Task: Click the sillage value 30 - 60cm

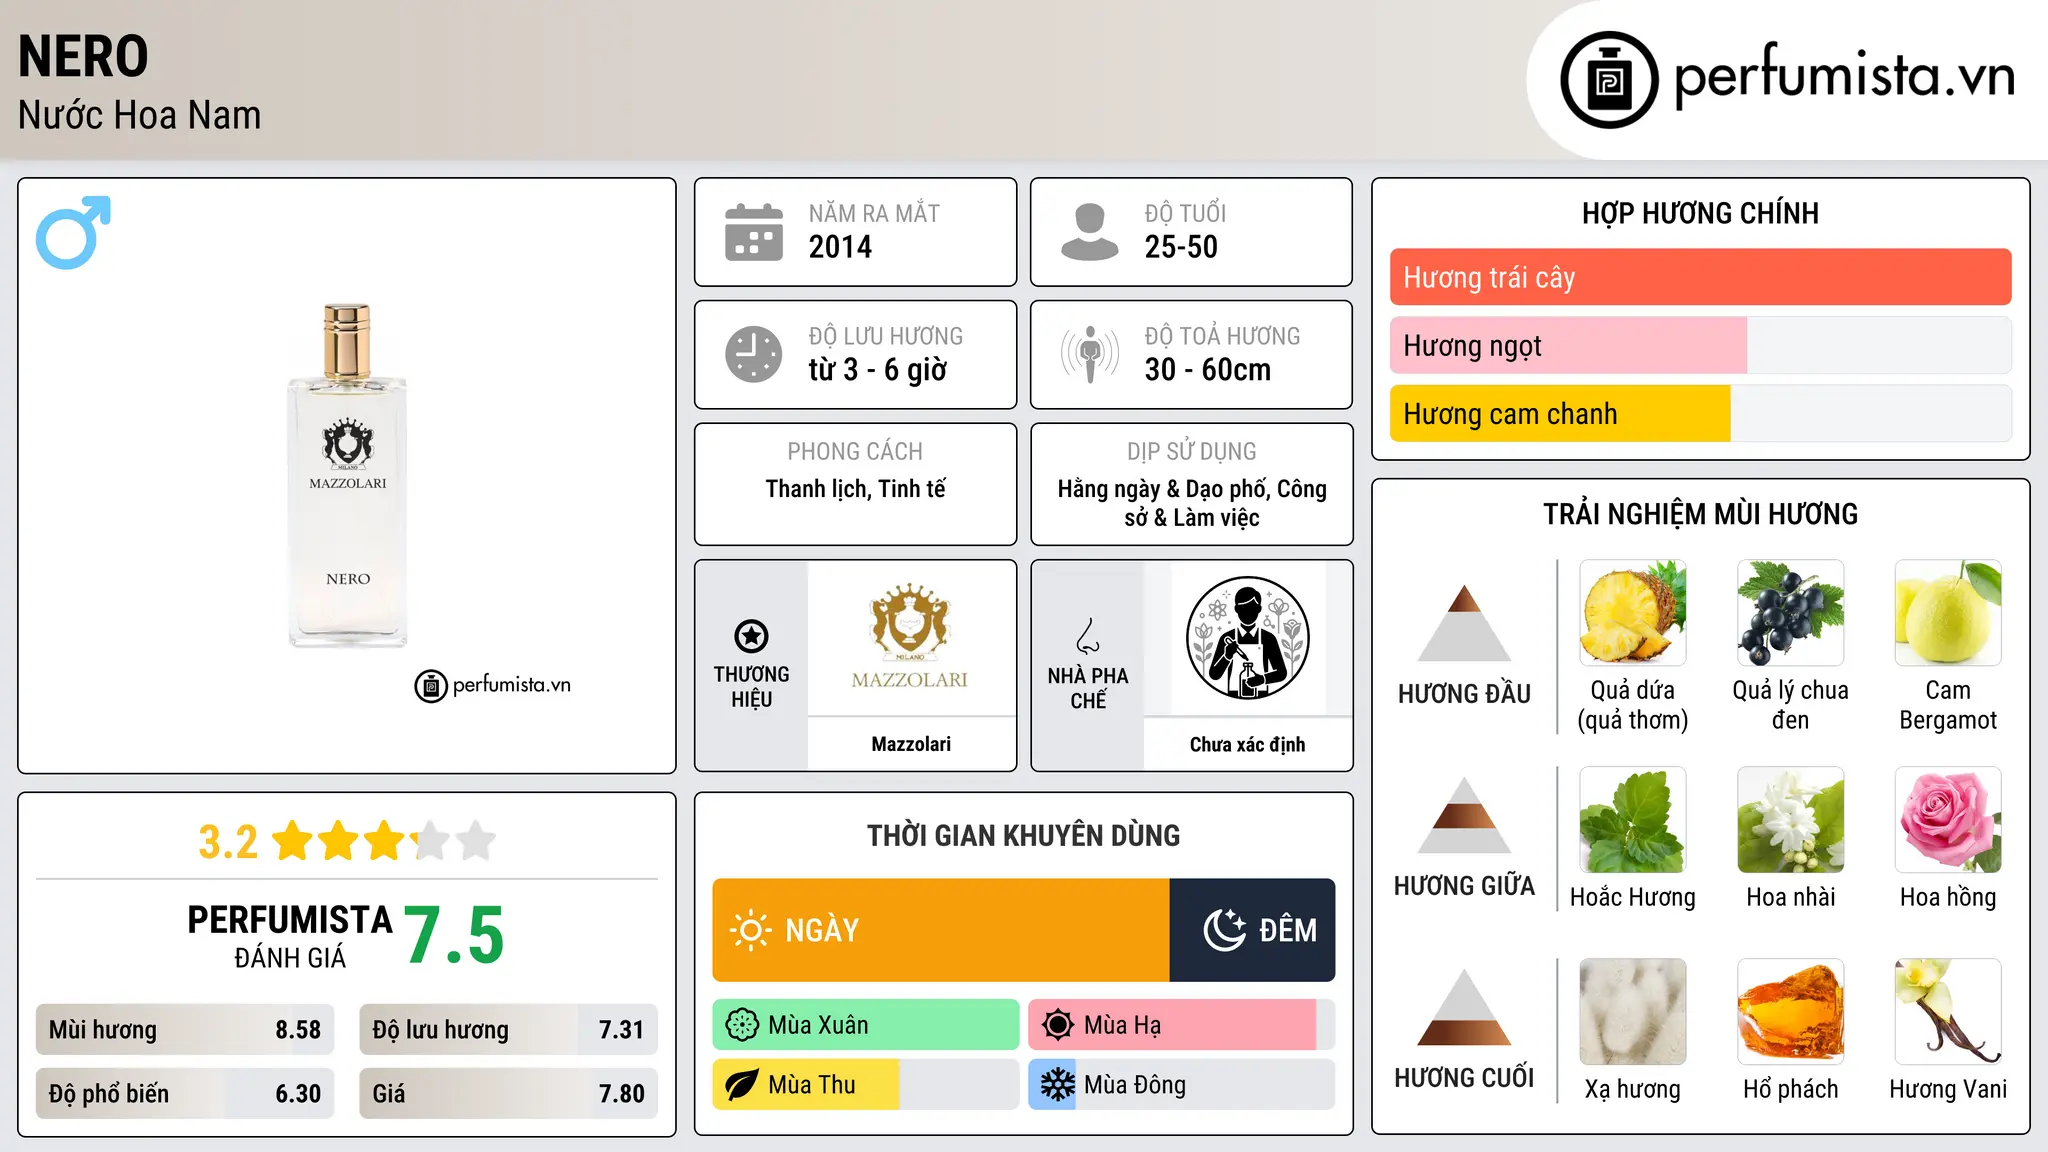Action: [x=1208, y=370]
